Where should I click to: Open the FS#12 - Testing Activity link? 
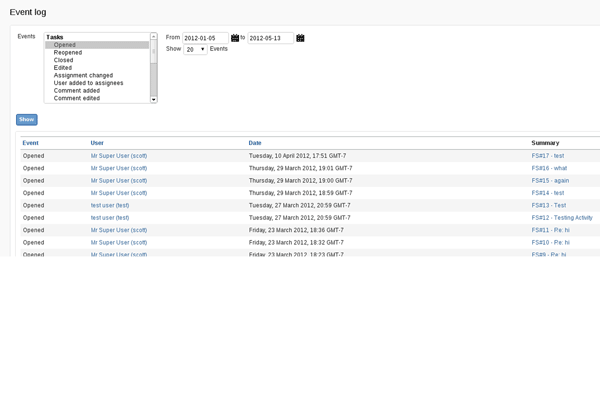[562, 217]
